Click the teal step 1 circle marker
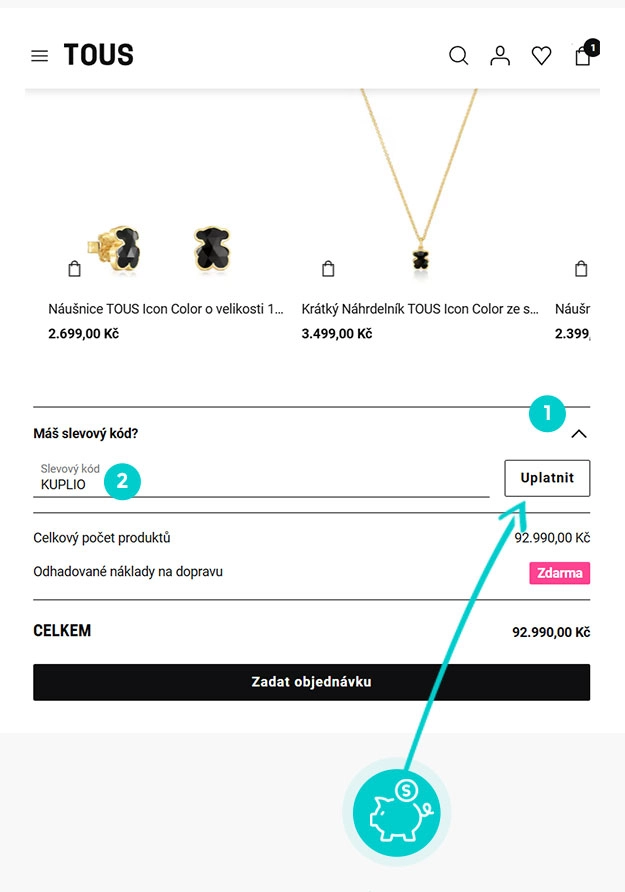Viewport: 625px width, 892px height. pyautogui.click(x=547, y=413)
